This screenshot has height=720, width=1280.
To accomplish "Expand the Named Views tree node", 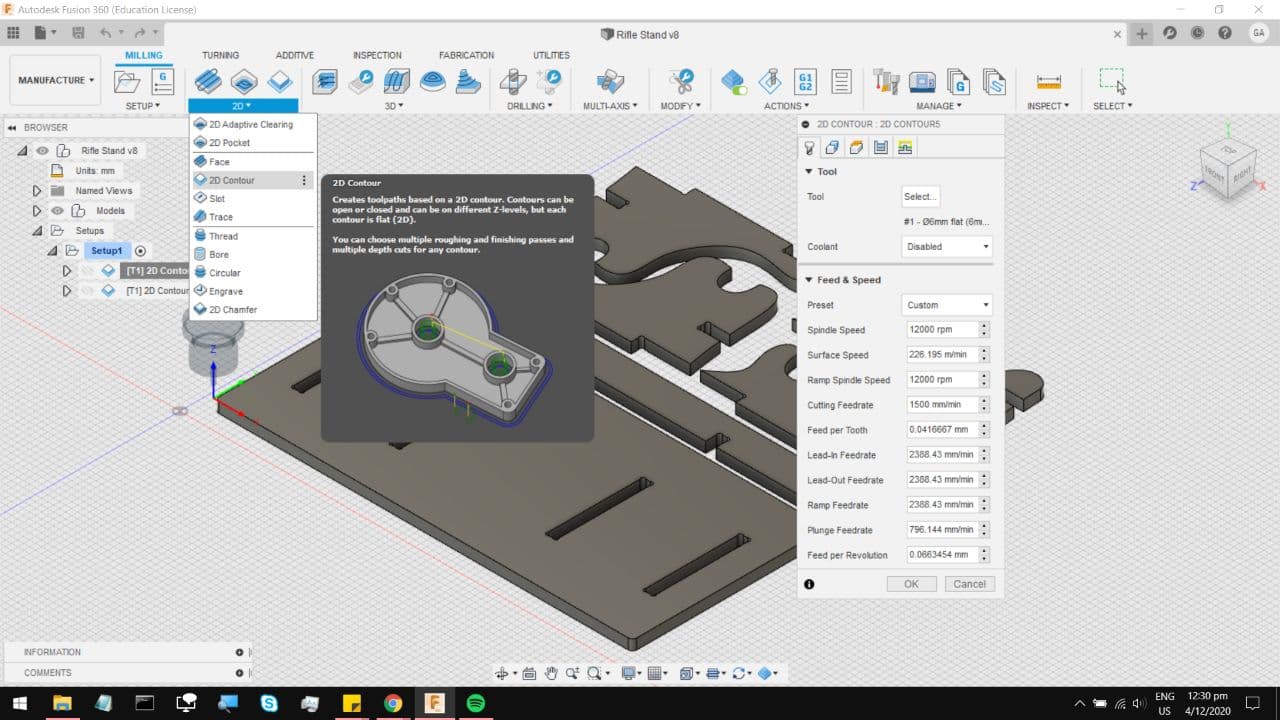I will coord(37,191).
